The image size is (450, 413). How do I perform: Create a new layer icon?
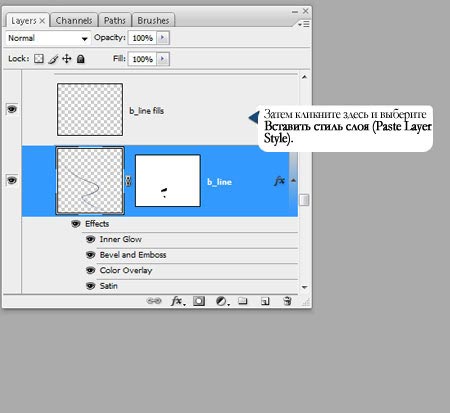click(265, 301)
